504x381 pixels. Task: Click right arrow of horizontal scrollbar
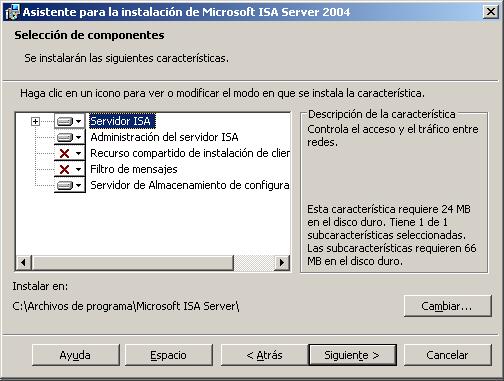coord(282,263)
